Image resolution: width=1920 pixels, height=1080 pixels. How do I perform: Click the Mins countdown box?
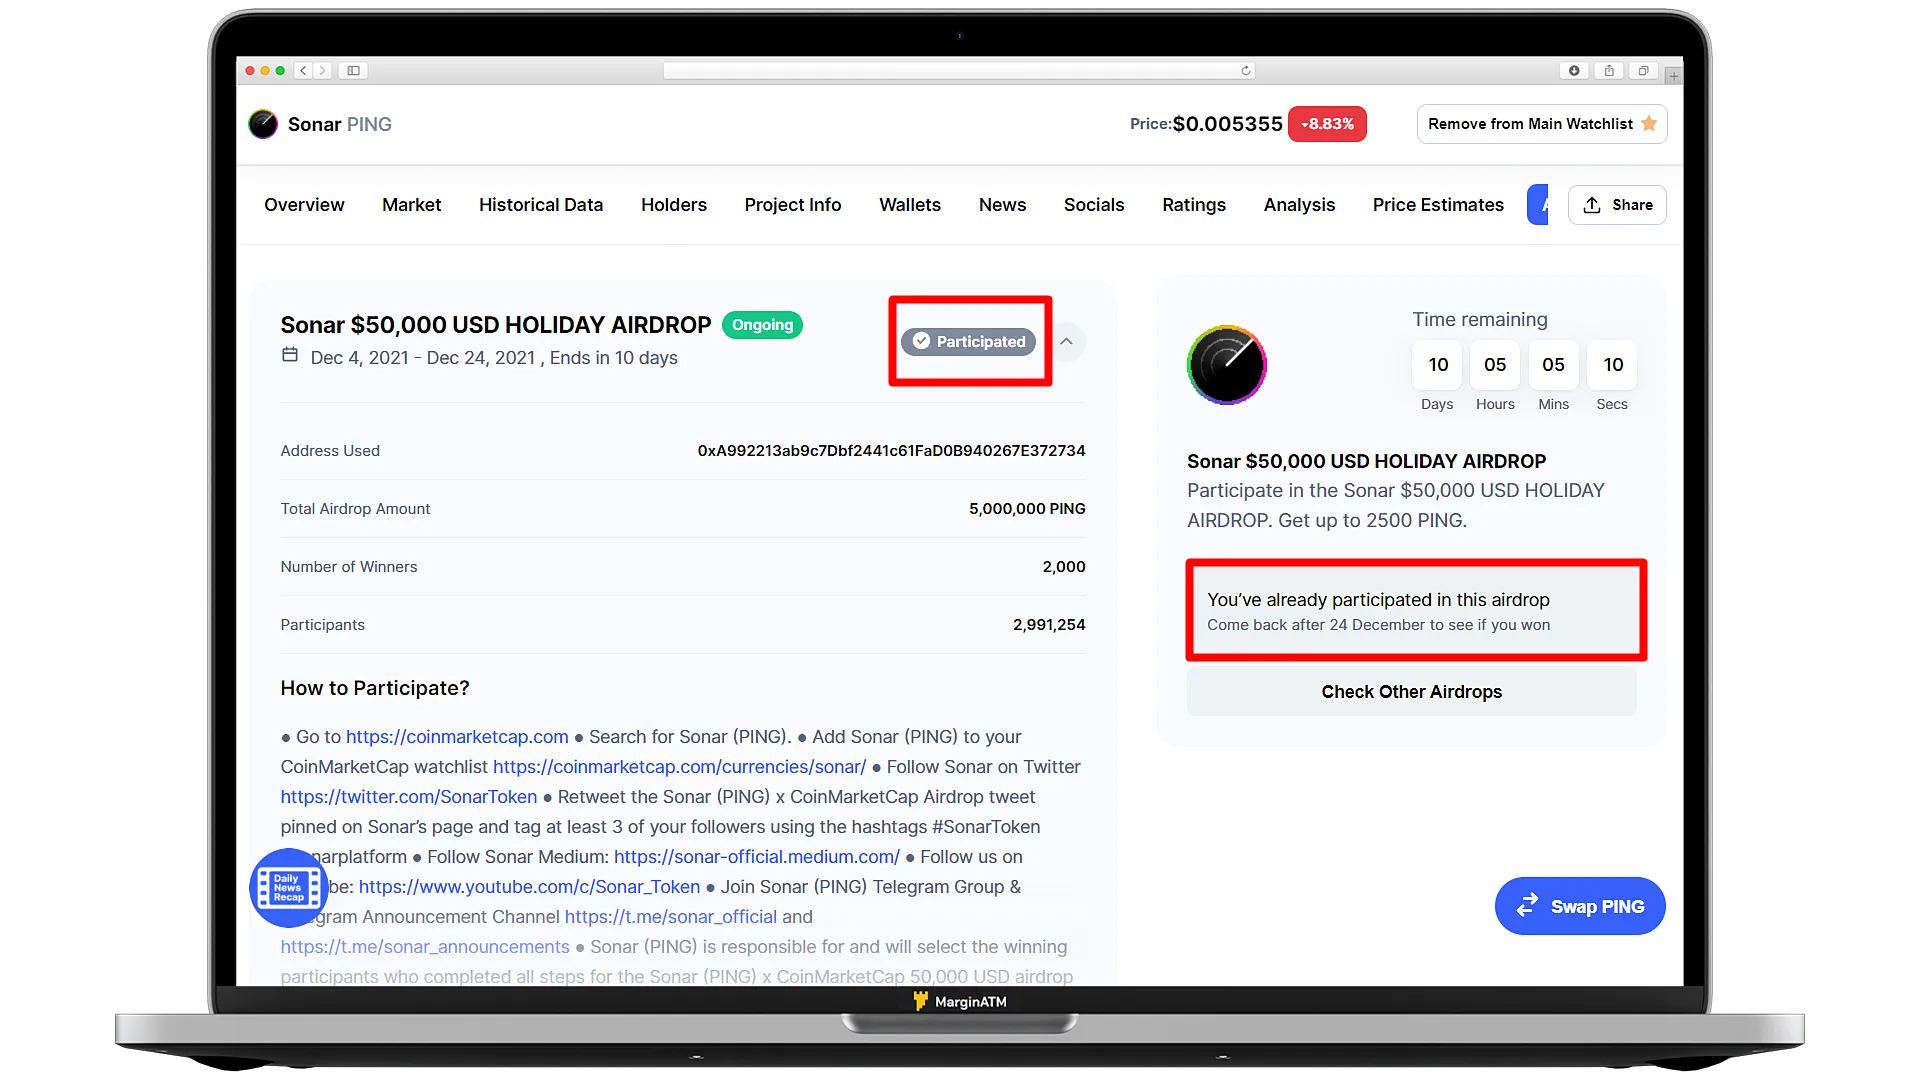[x=1553, y=365]
